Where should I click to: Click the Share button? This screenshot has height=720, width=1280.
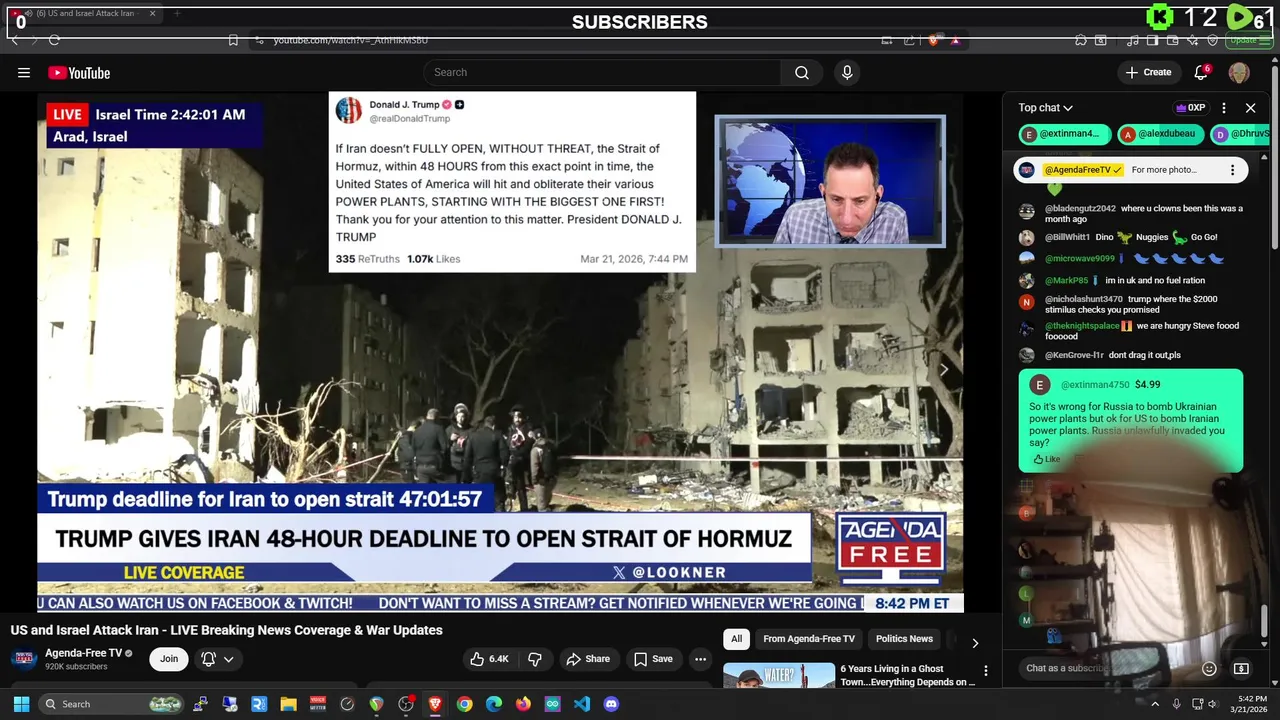click(588, 659)
